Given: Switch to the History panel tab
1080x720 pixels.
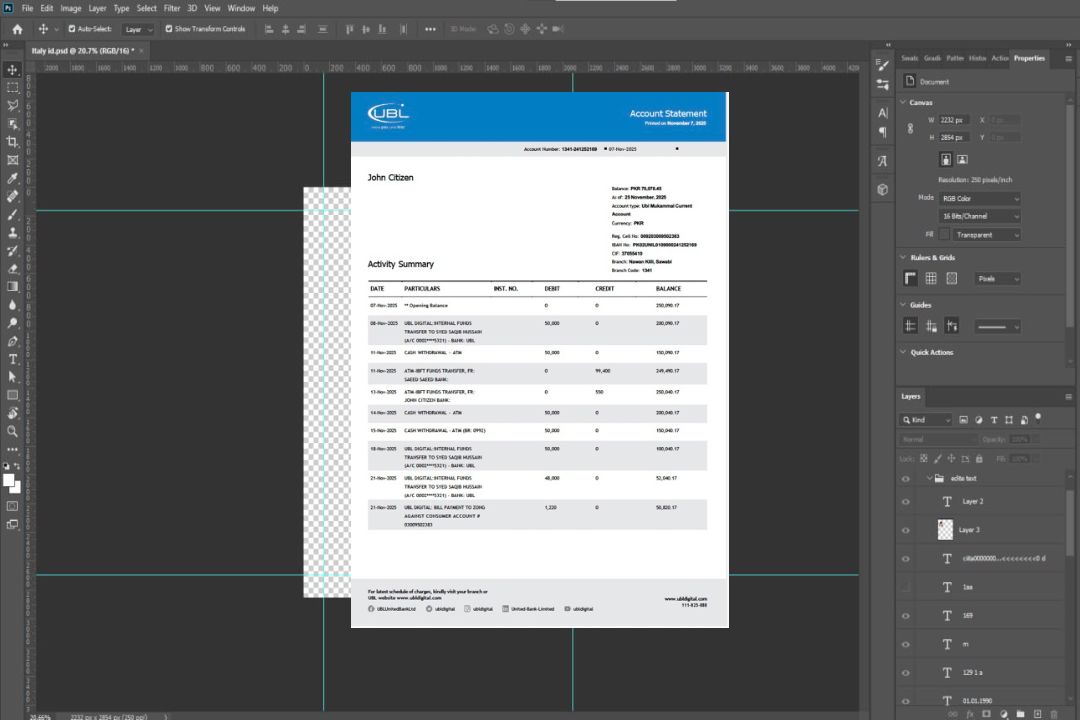Looking at the screenshot, I should [x=977, y=58].
